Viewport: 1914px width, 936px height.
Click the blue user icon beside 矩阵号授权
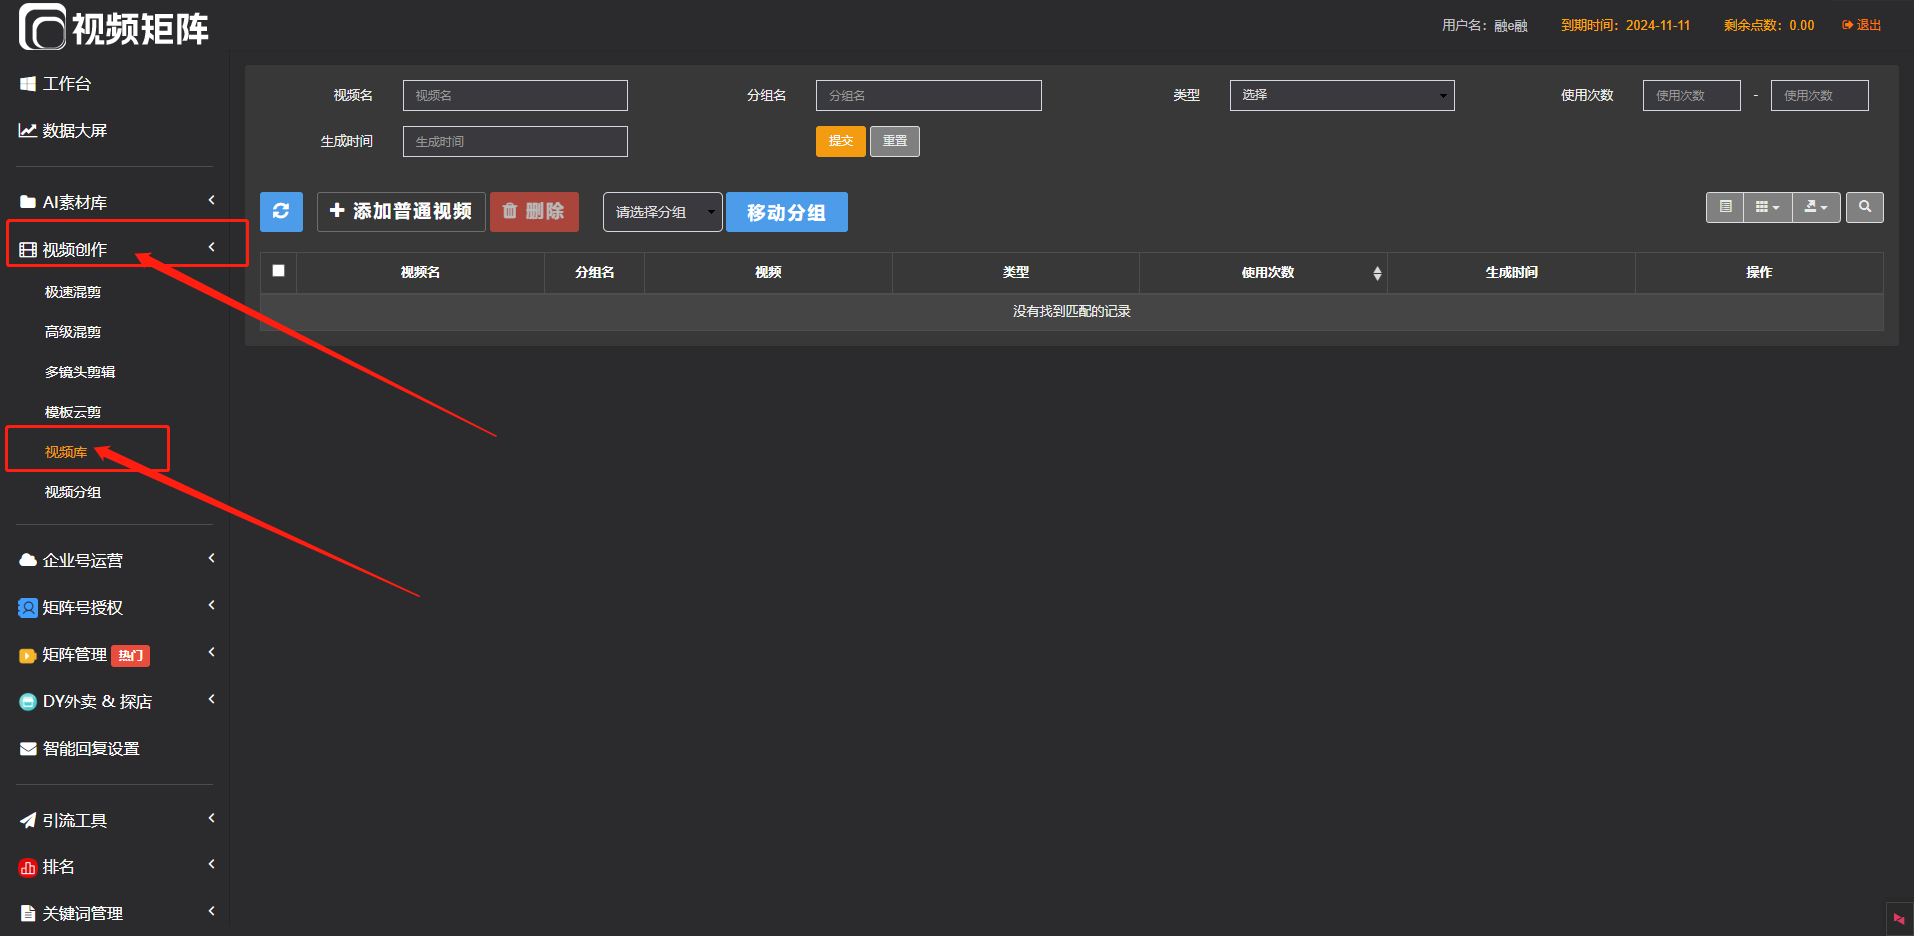(x=28, y=608)
